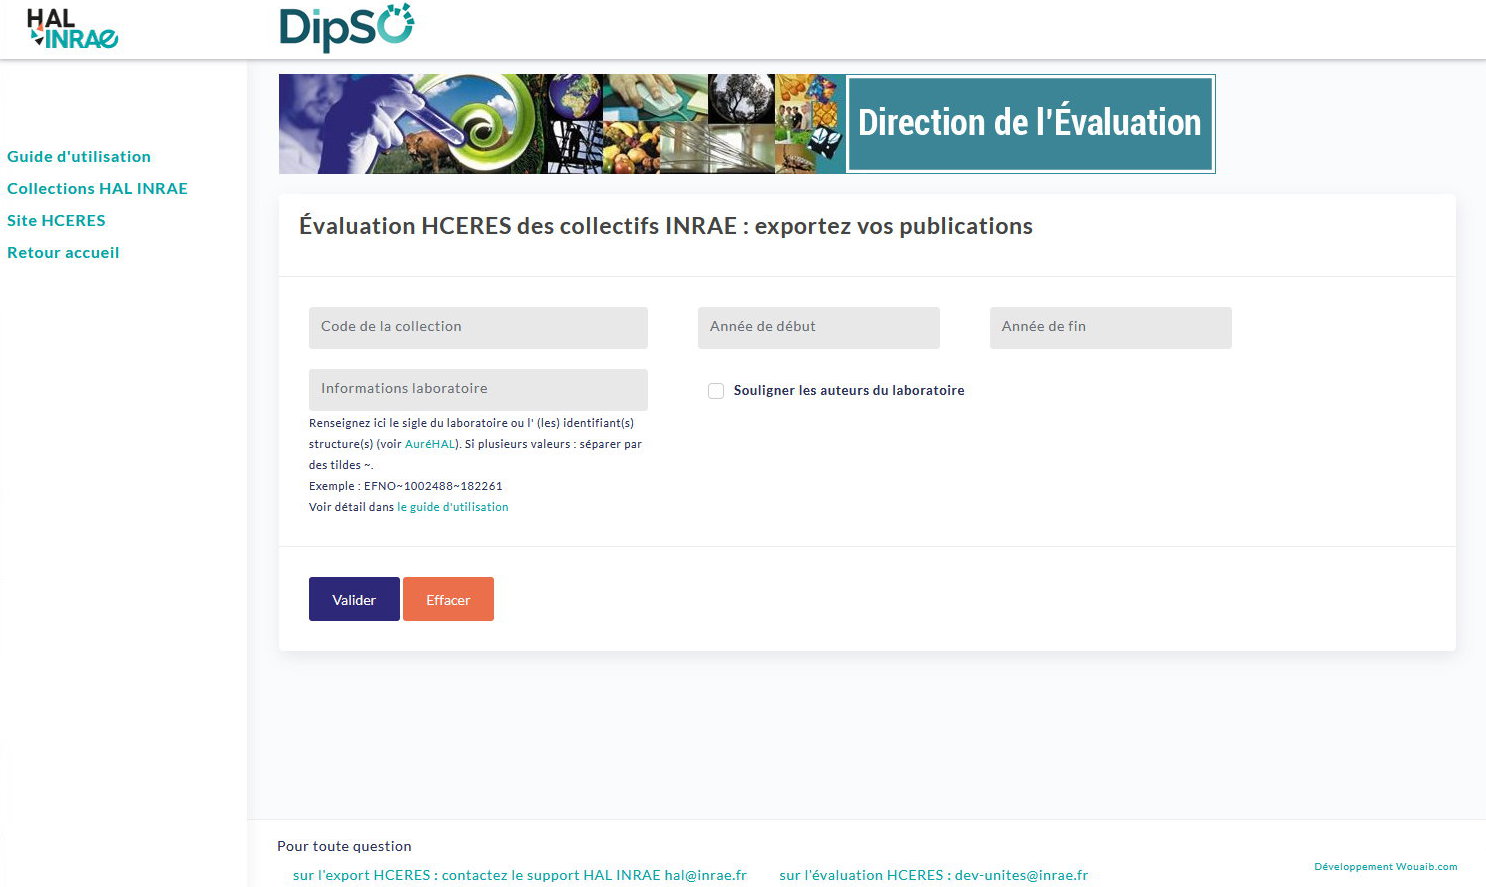Click the DipSO logo
Screen dimensions: 1486x887
(347, 28)
